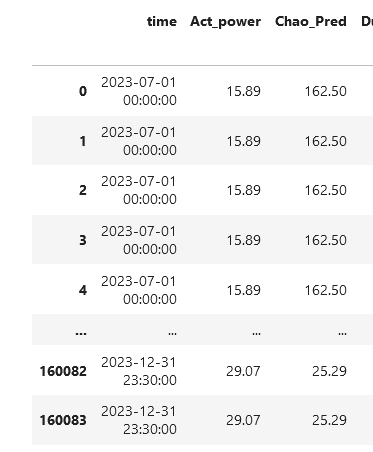
Task: Click the time cell in row 160082
Action: pos(139,371)
